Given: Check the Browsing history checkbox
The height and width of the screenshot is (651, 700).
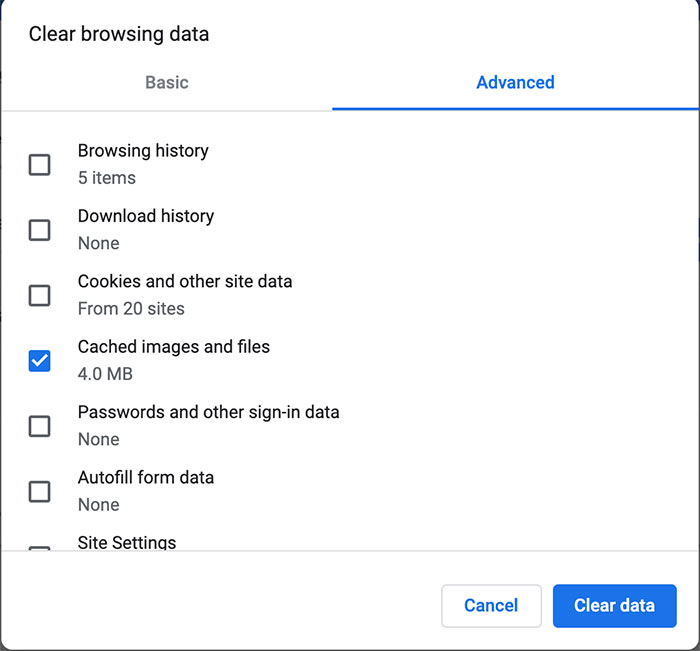Looking at the screenshot, I should [x=39, y=165].
